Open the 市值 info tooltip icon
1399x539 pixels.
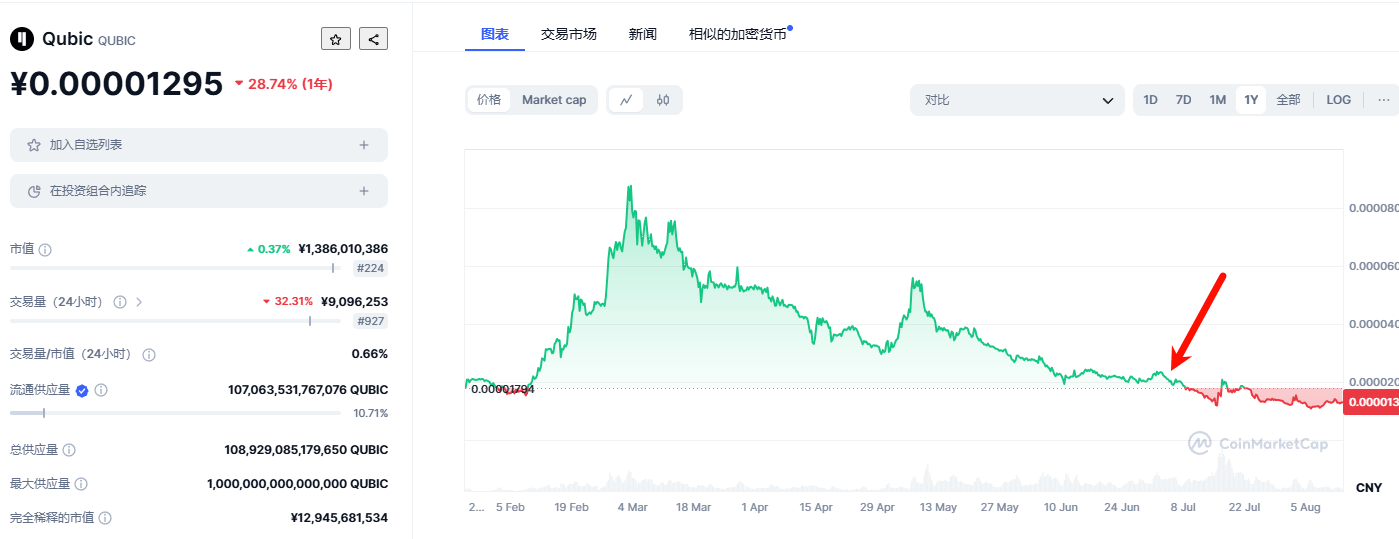tap(45, 249)
